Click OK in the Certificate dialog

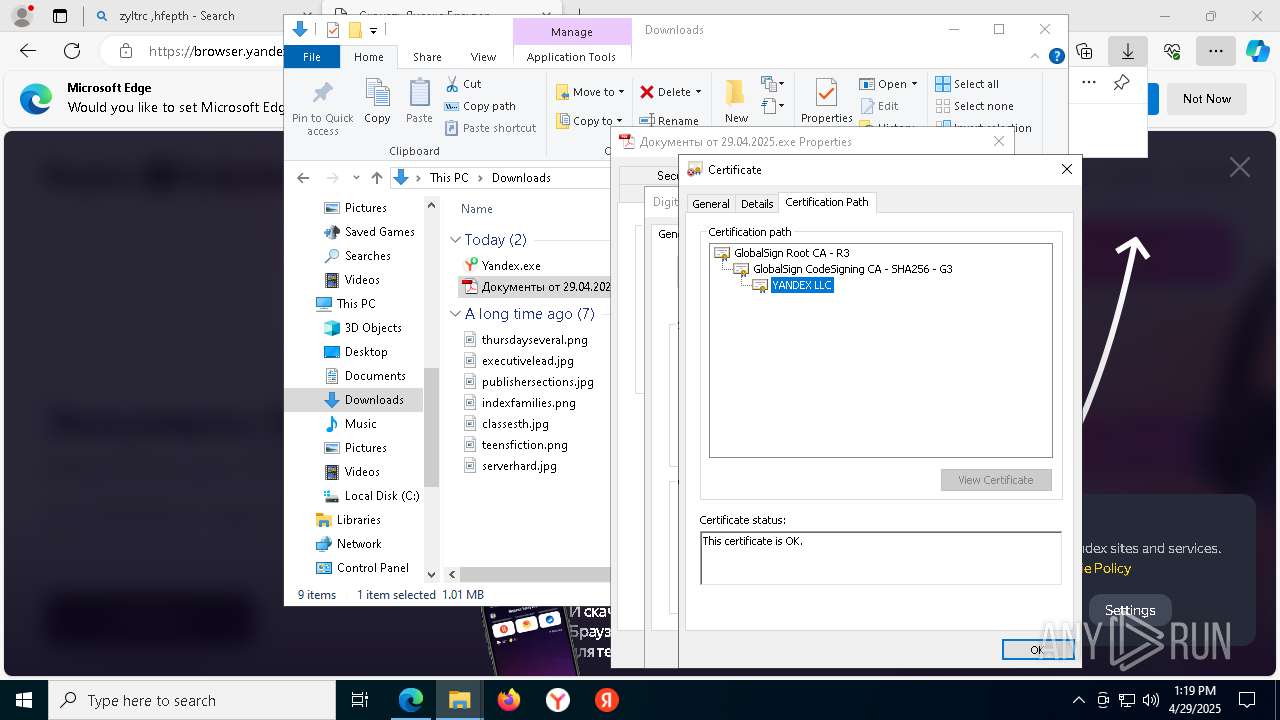pos(1037,649)
